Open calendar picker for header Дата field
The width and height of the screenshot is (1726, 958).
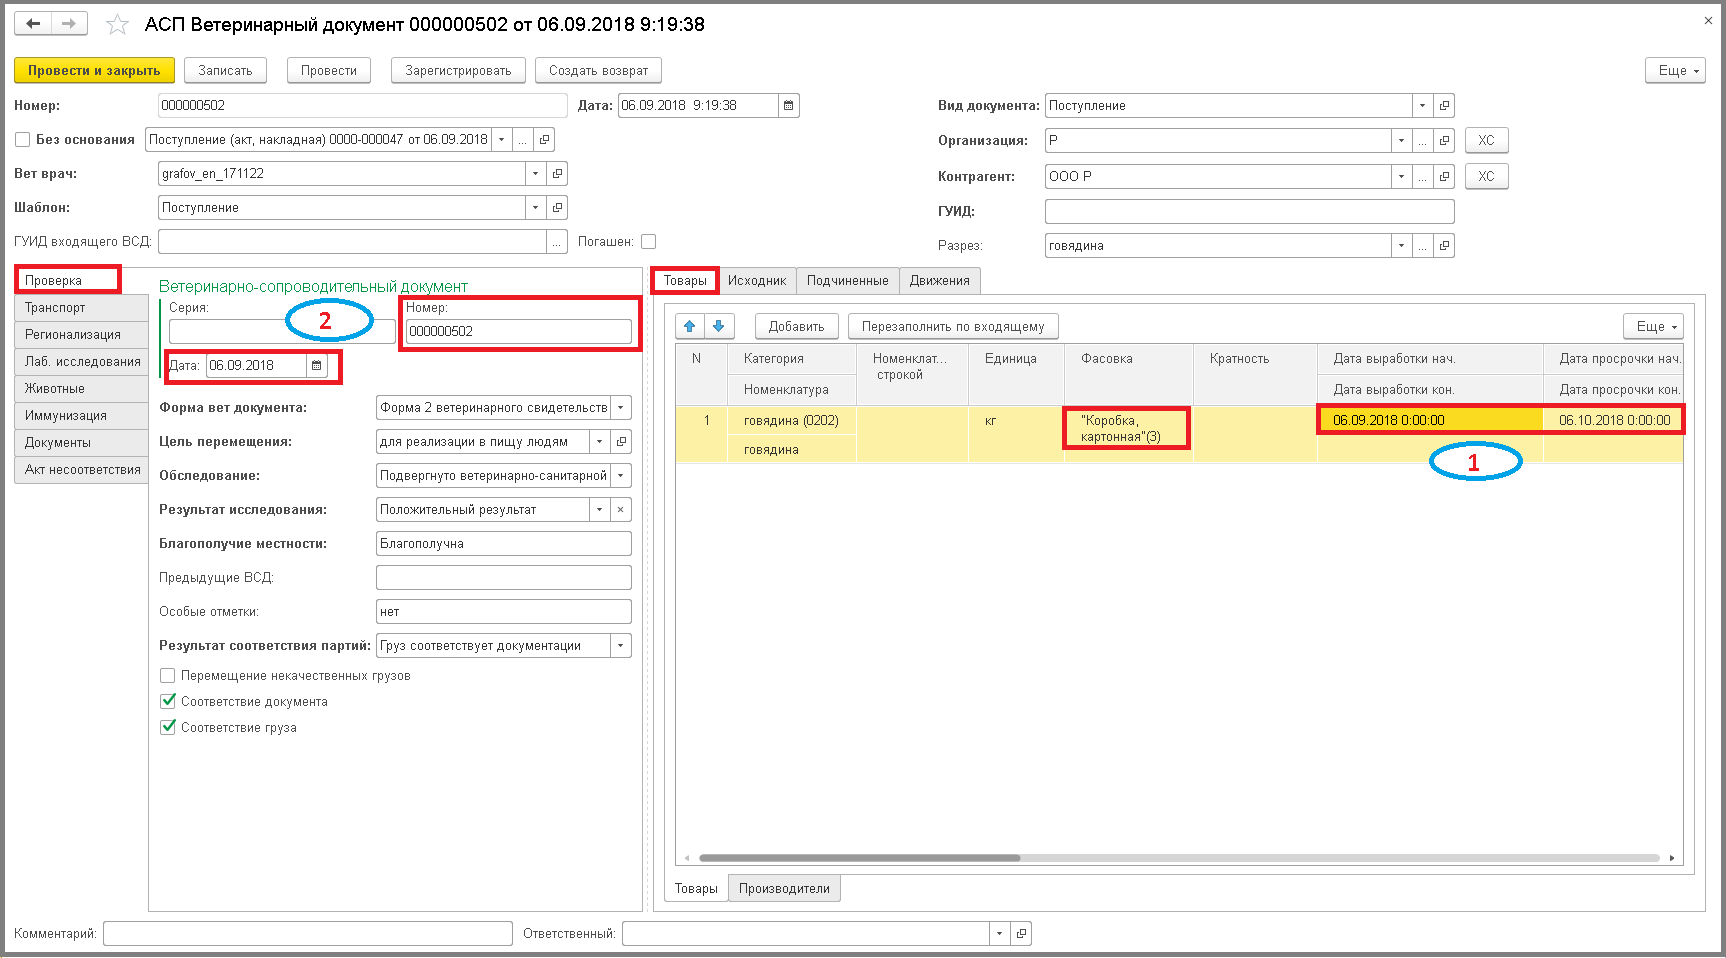(788, 106)
